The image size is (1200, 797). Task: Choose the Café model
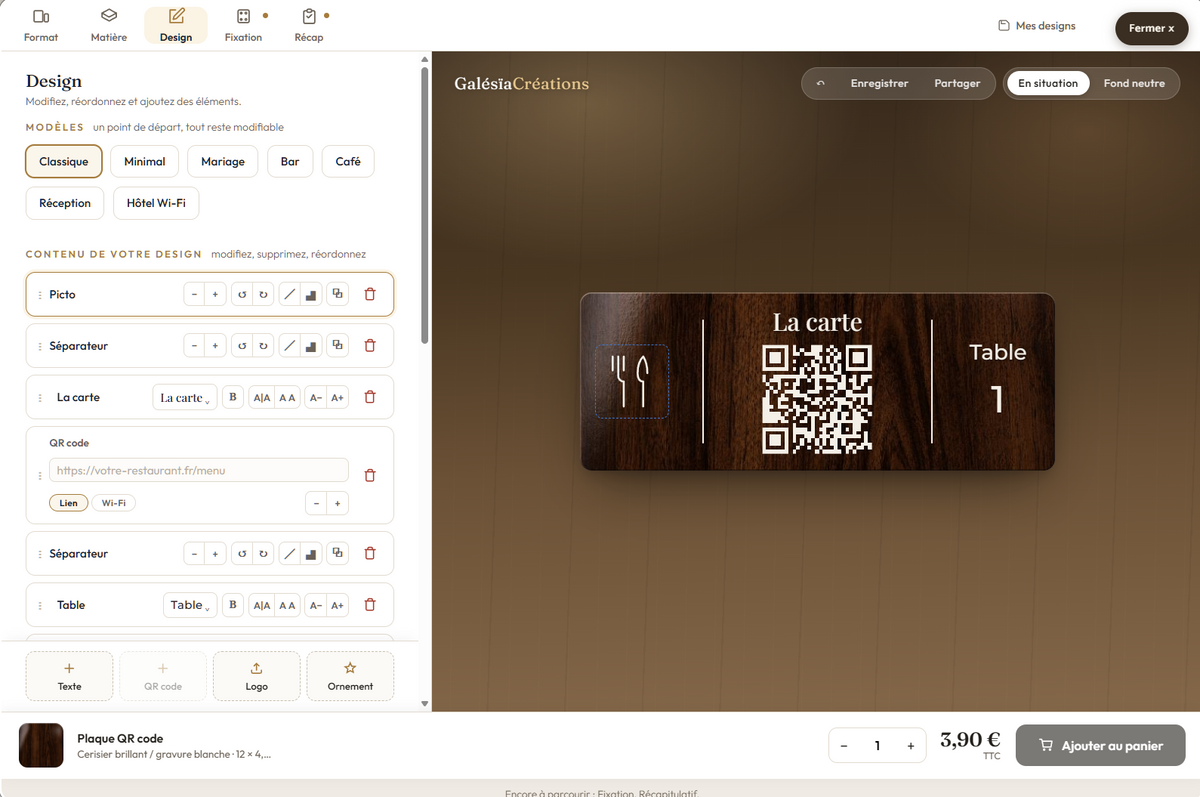[348, 161]
